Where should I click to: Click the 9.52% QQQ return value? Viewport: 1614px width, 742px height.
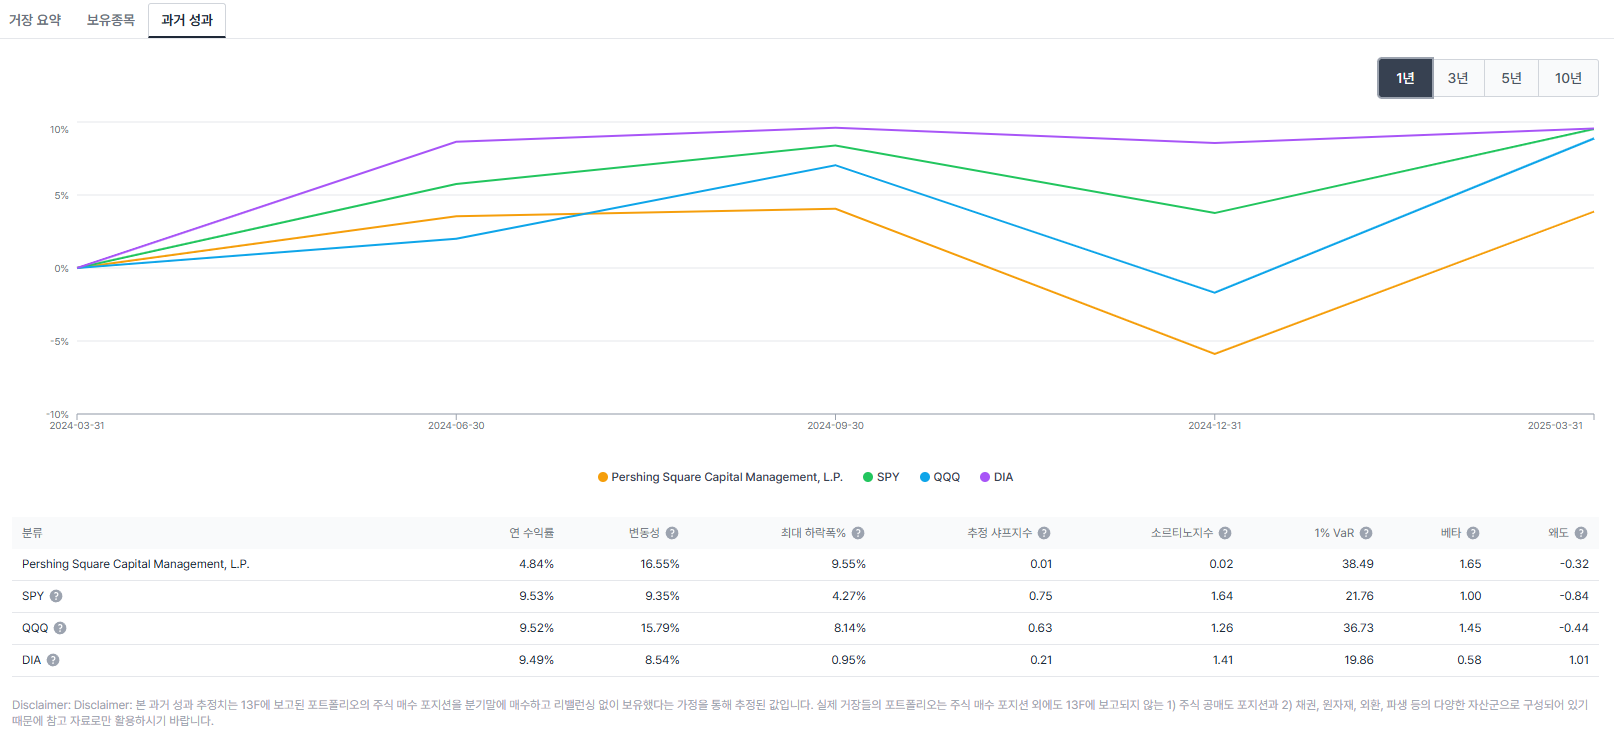point(536,628)
